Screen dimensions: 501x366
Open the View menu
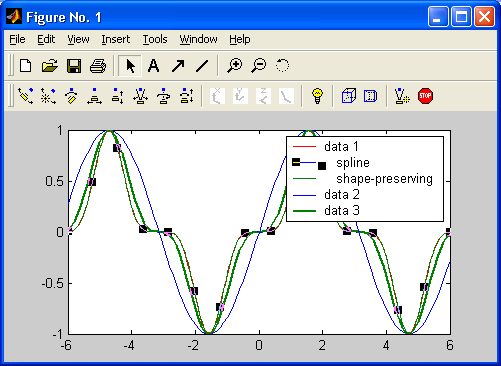pyautogui.click(x=78, y=39)
